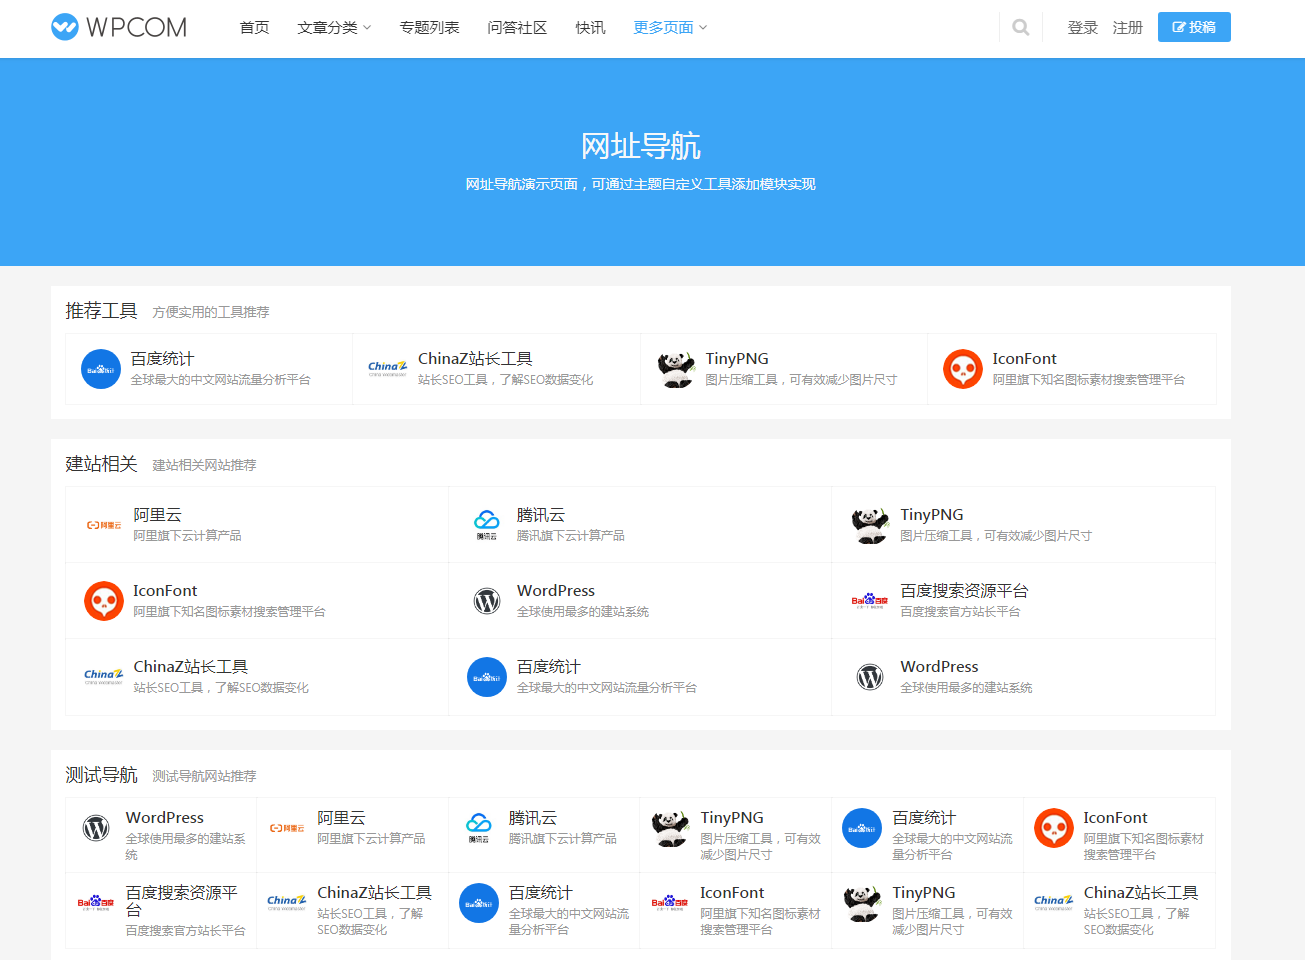Open 阿里云 link in 建站相关
This screenshot has width=1305, height=960.
click(158, 515)
